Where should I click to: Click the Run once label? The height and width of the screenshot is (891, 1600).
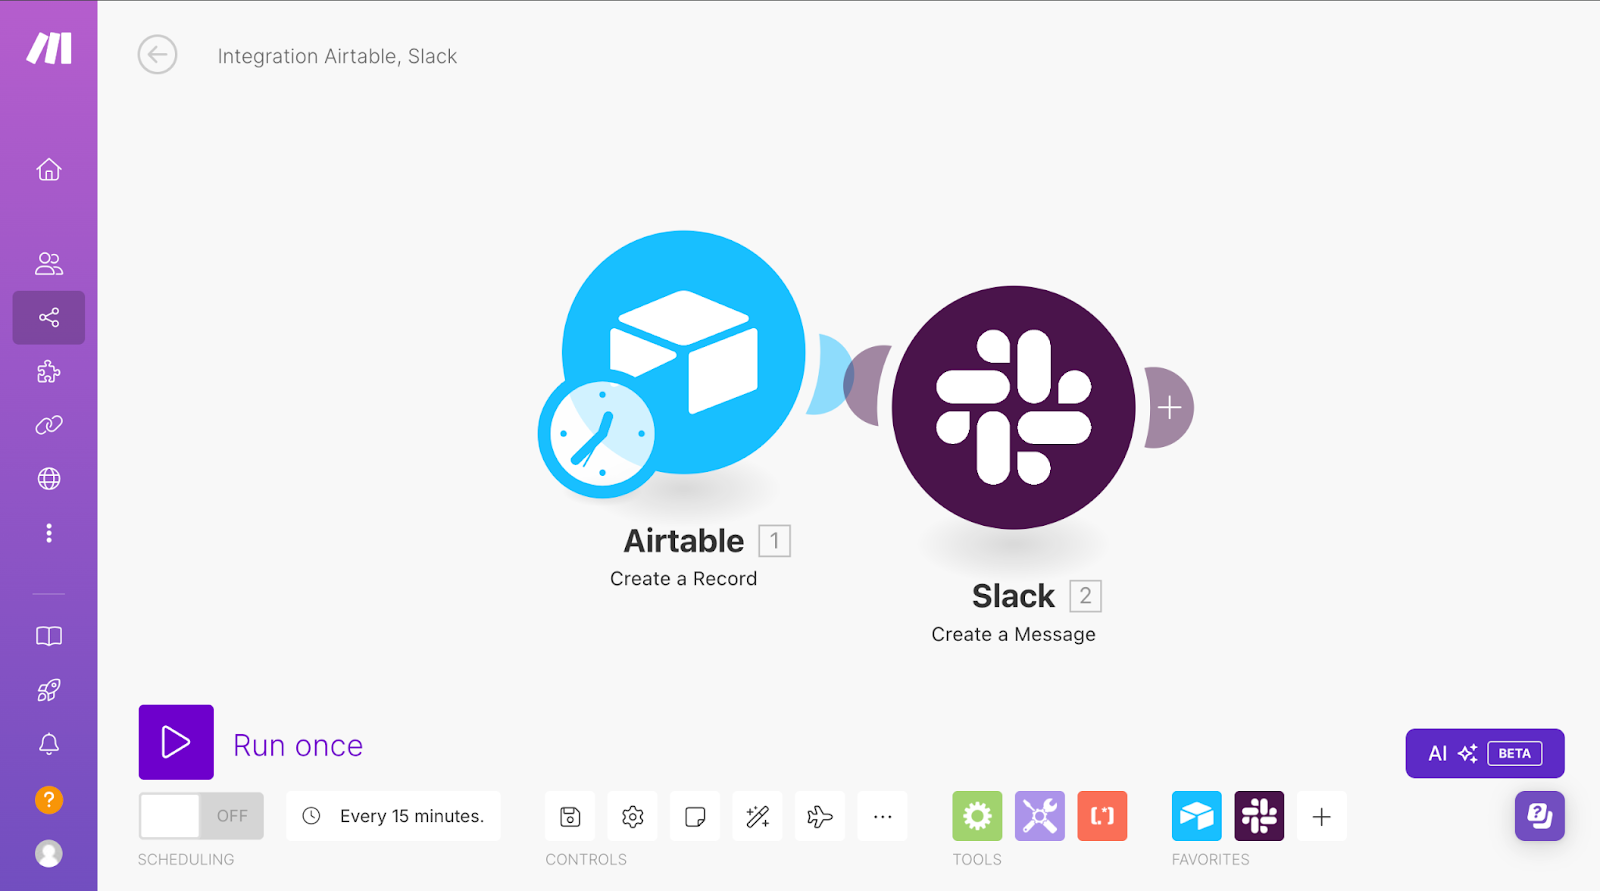pyautogui.click(x=298, y=746)
